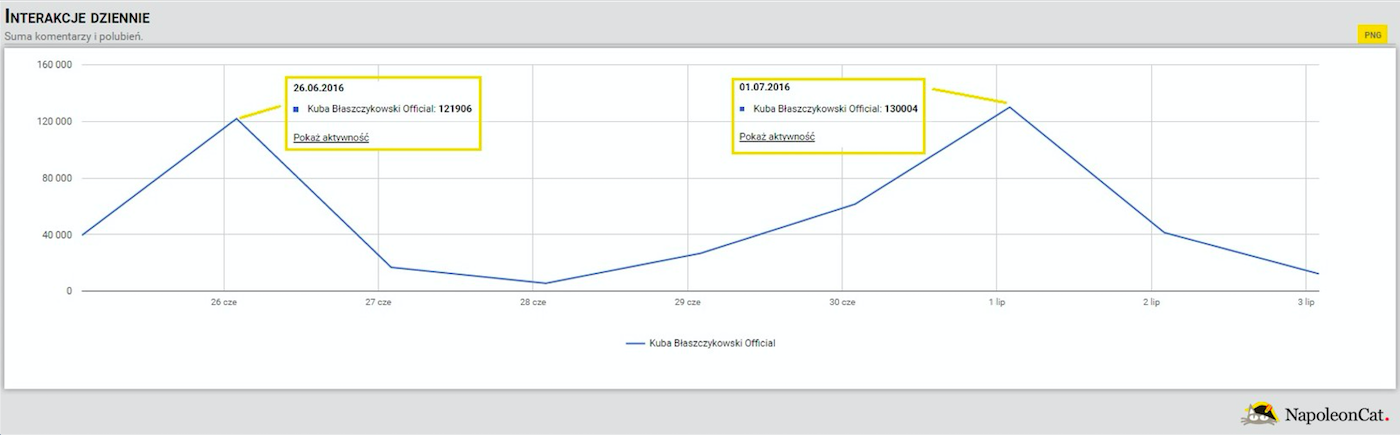
Task: Select the lowest data point at 28 cze
Action: click(546, 283)
